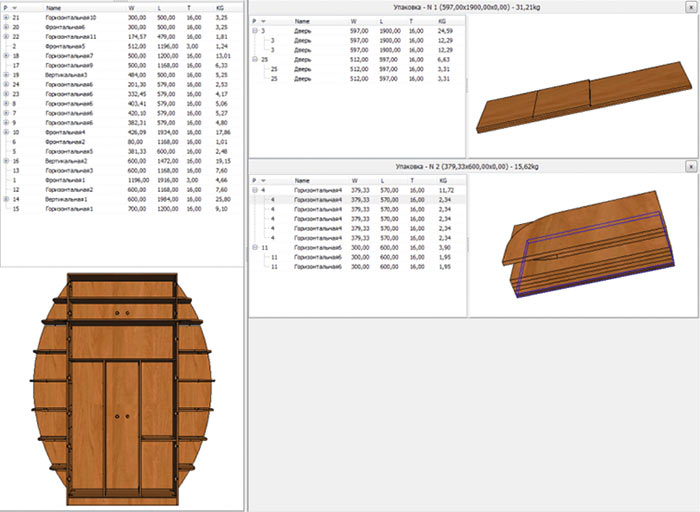Open P column sort arrow in main parts list
Image resolution: width=700 pixels, height=512 pixels.
tap(12, 8)
